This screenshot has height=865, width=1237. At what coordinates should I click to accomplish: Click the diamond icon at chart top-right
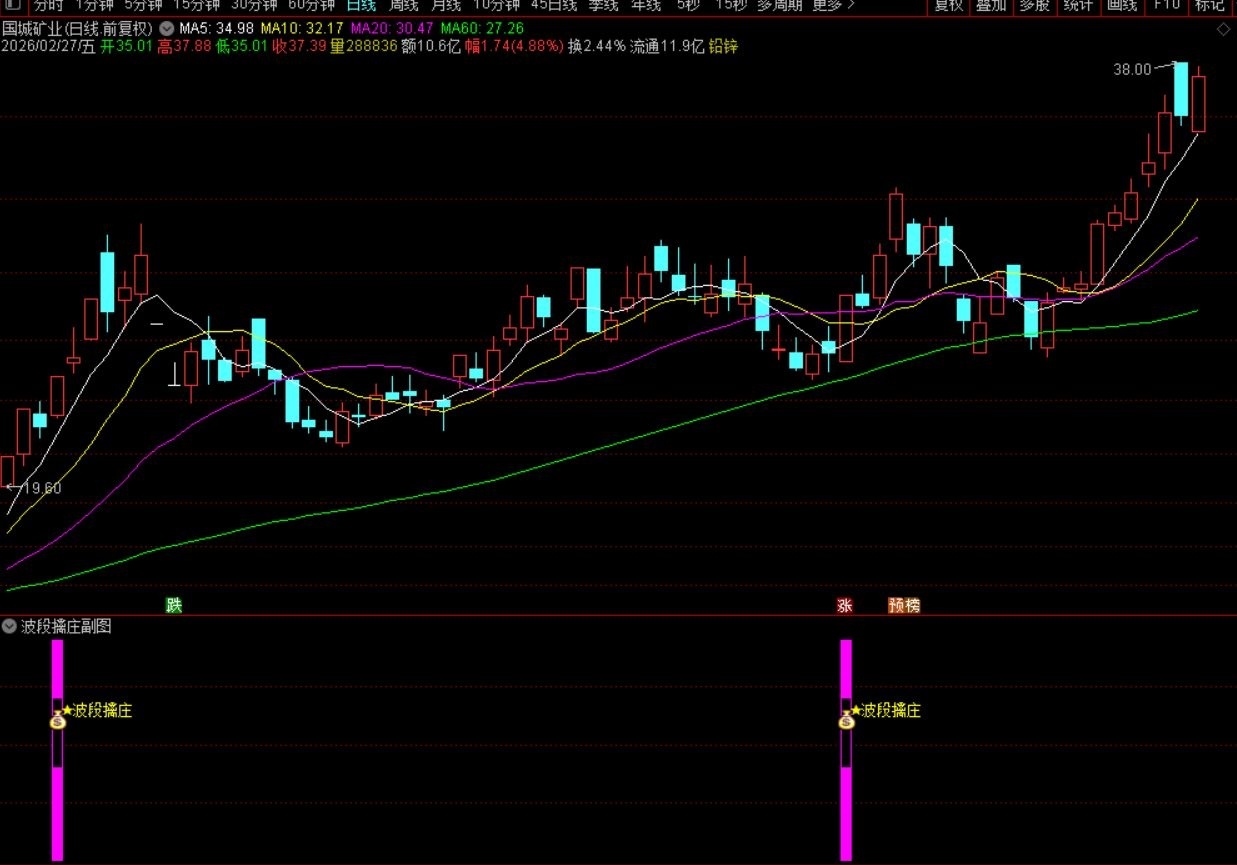pos(1223,29)
